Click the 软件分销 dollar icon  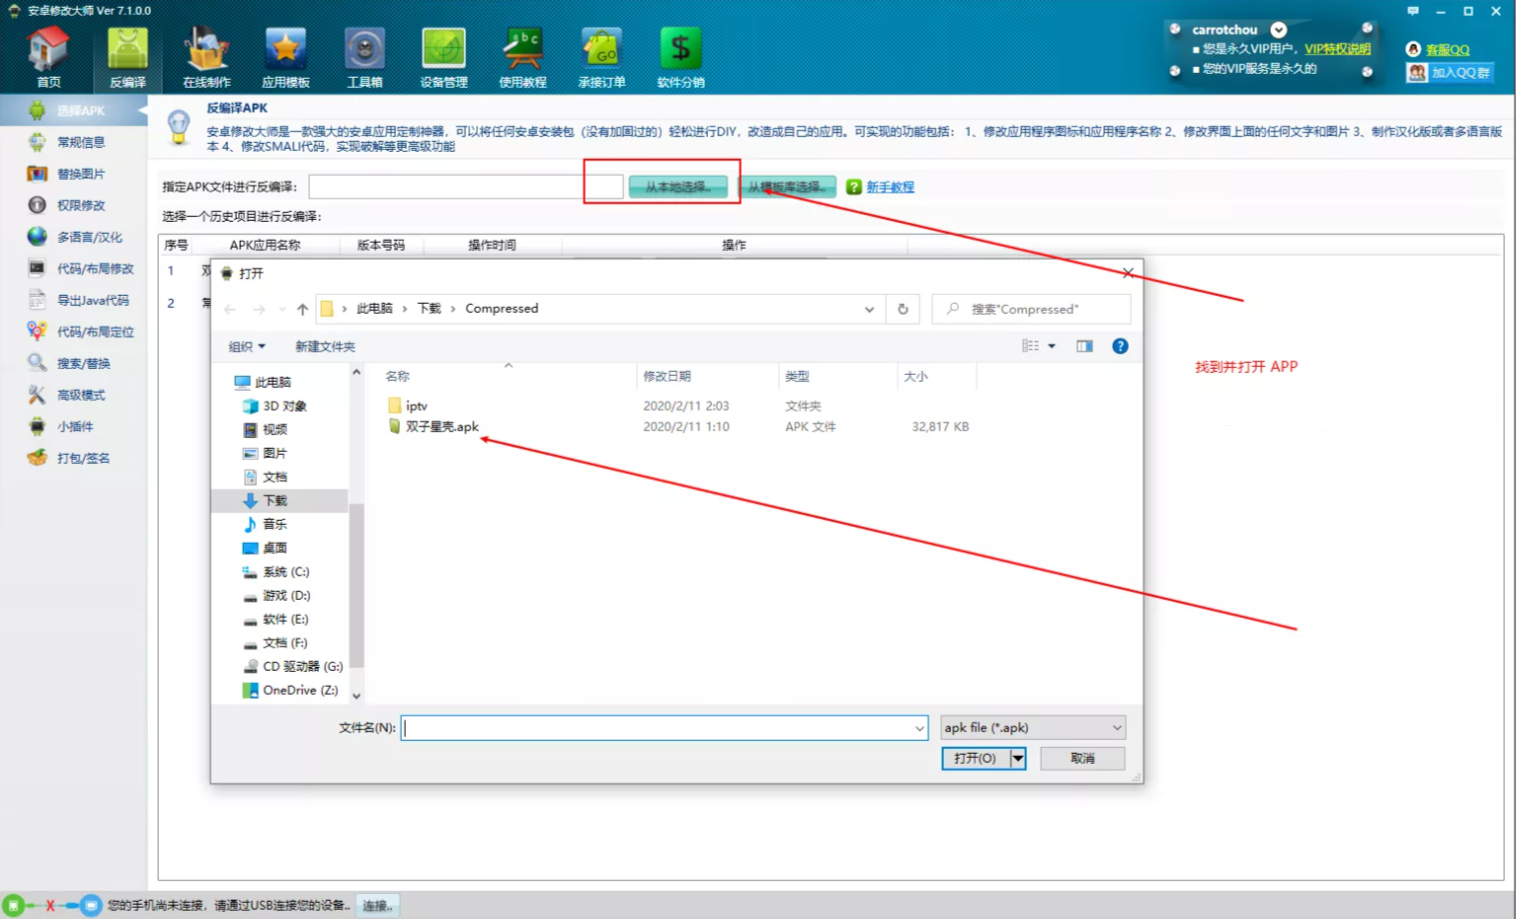point(680,56)
